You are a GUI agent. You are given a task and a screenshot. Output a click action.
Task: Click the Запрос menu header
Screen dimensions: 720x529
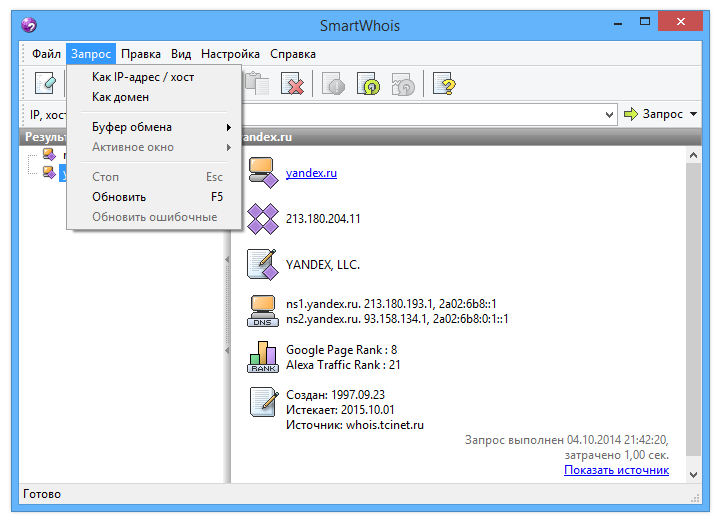91,54
